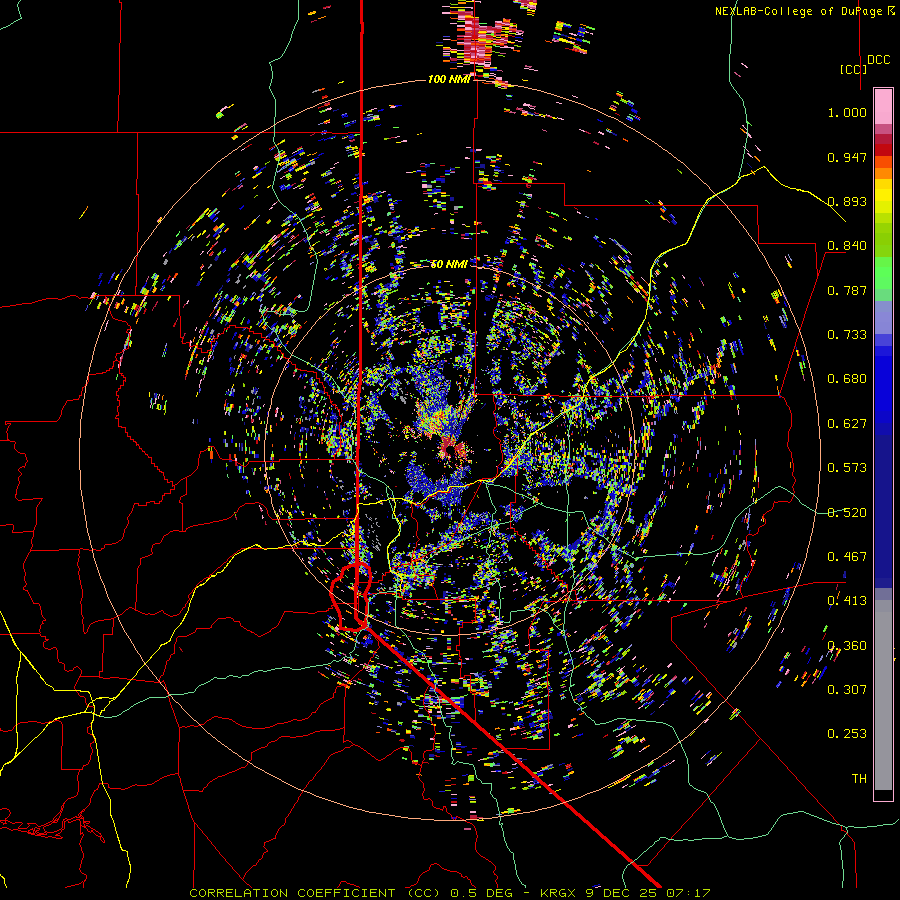Select the 0.307 legend value
Viewport: 900px width, 900px height.
(x=847, y=690)
